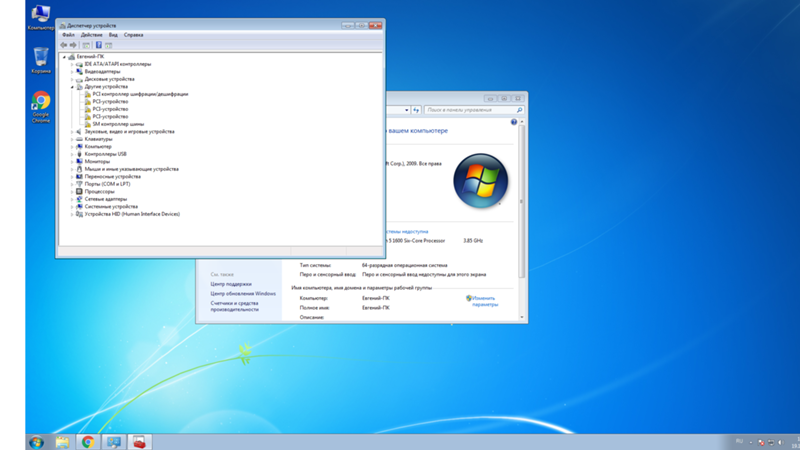Click the Forward arrow in Device Manager toolbar
The width and height of the screenshot is (800, 450).
(x=73, y=45)
